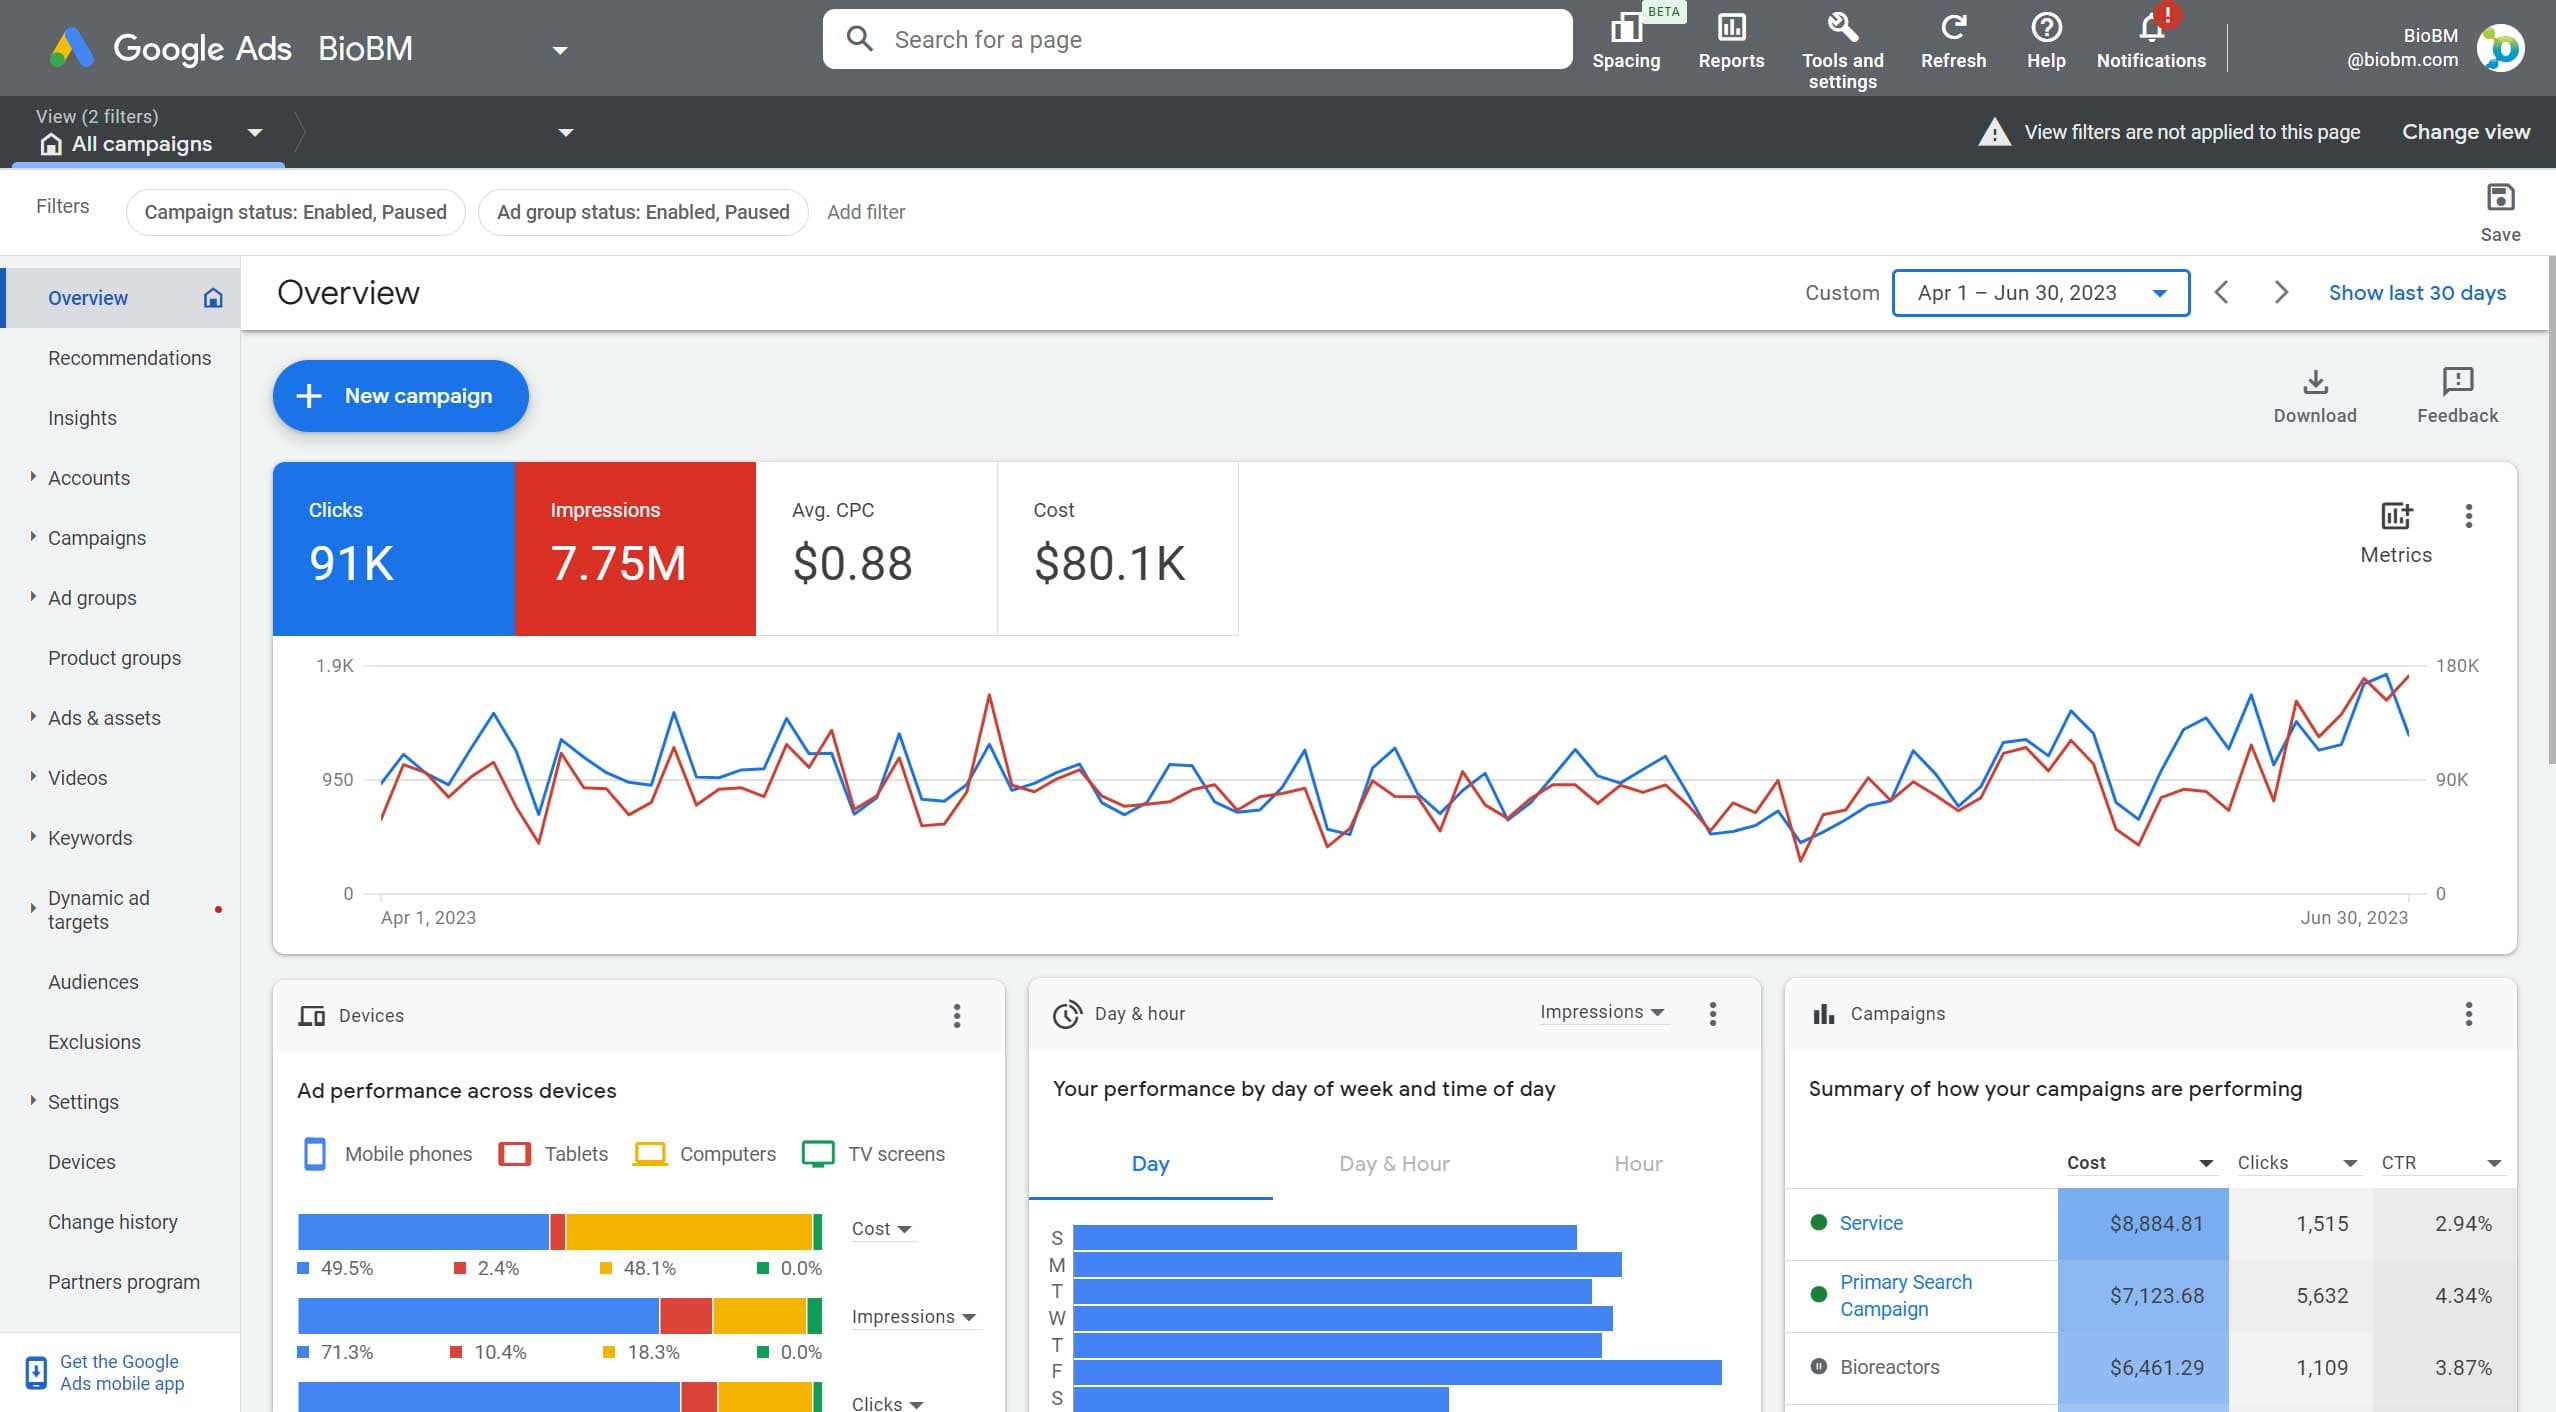Click the Campaign status filter chip
This screenshot has width=2556, height=1412.
pos(295,212)
